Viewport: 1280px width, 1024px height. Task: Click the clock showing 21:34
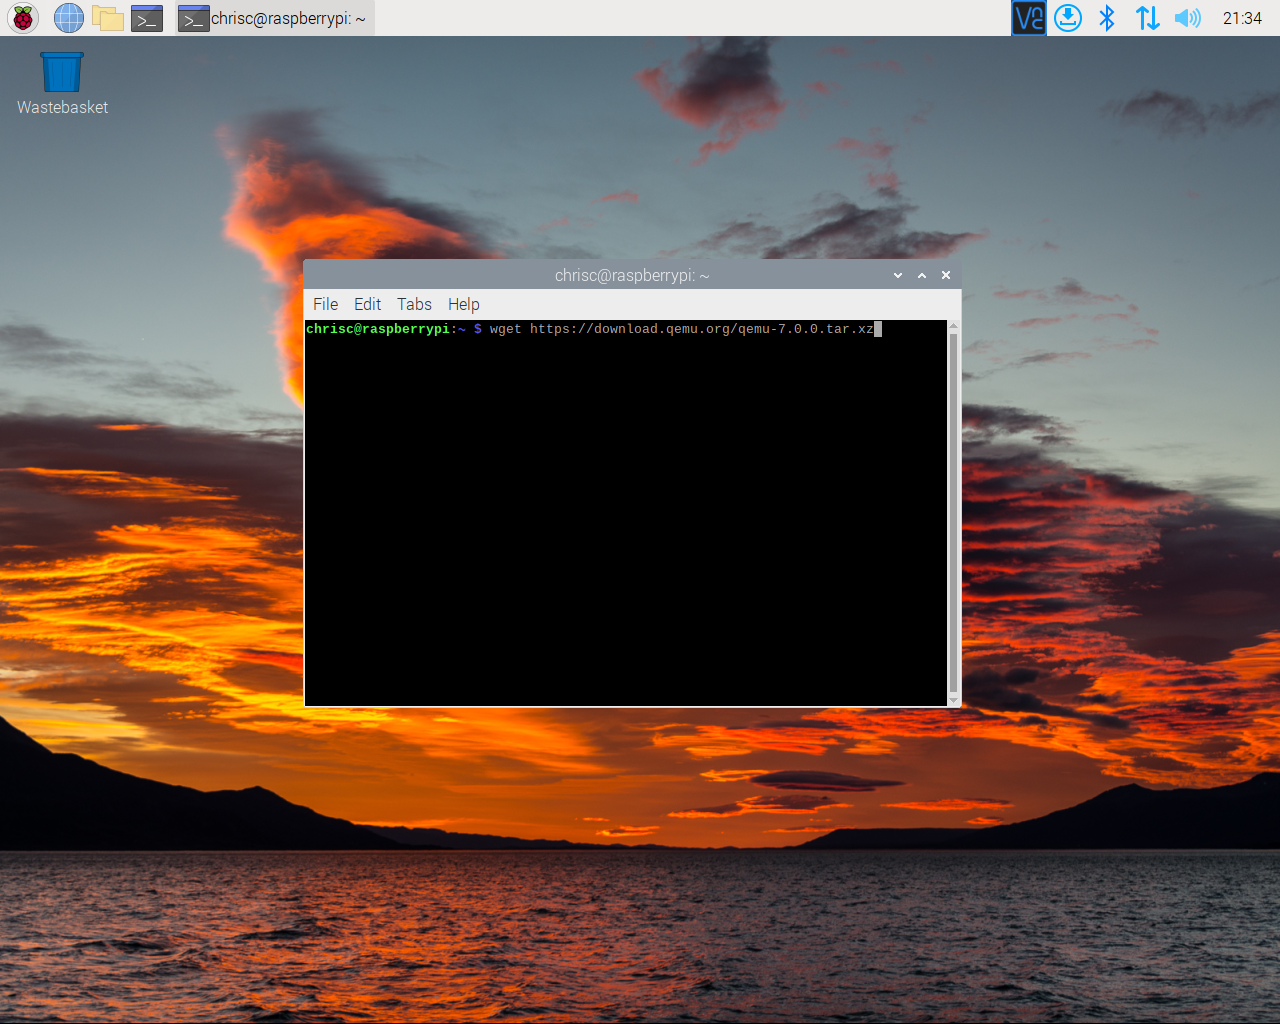[1242, 18]
